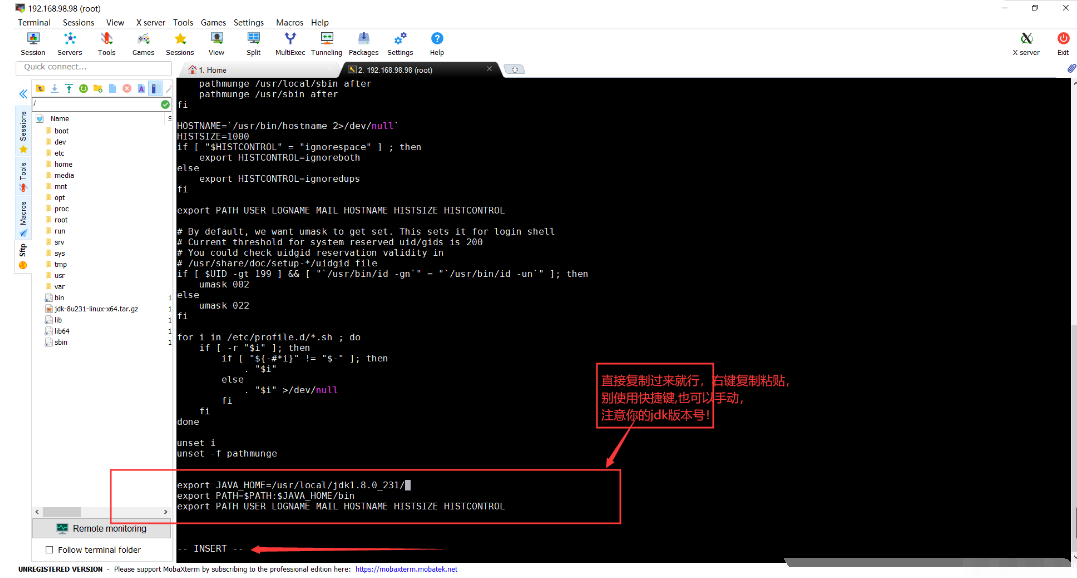Click the X server icon
The height and width of the screenshot is (578, 1077).
click(1027, 43)
